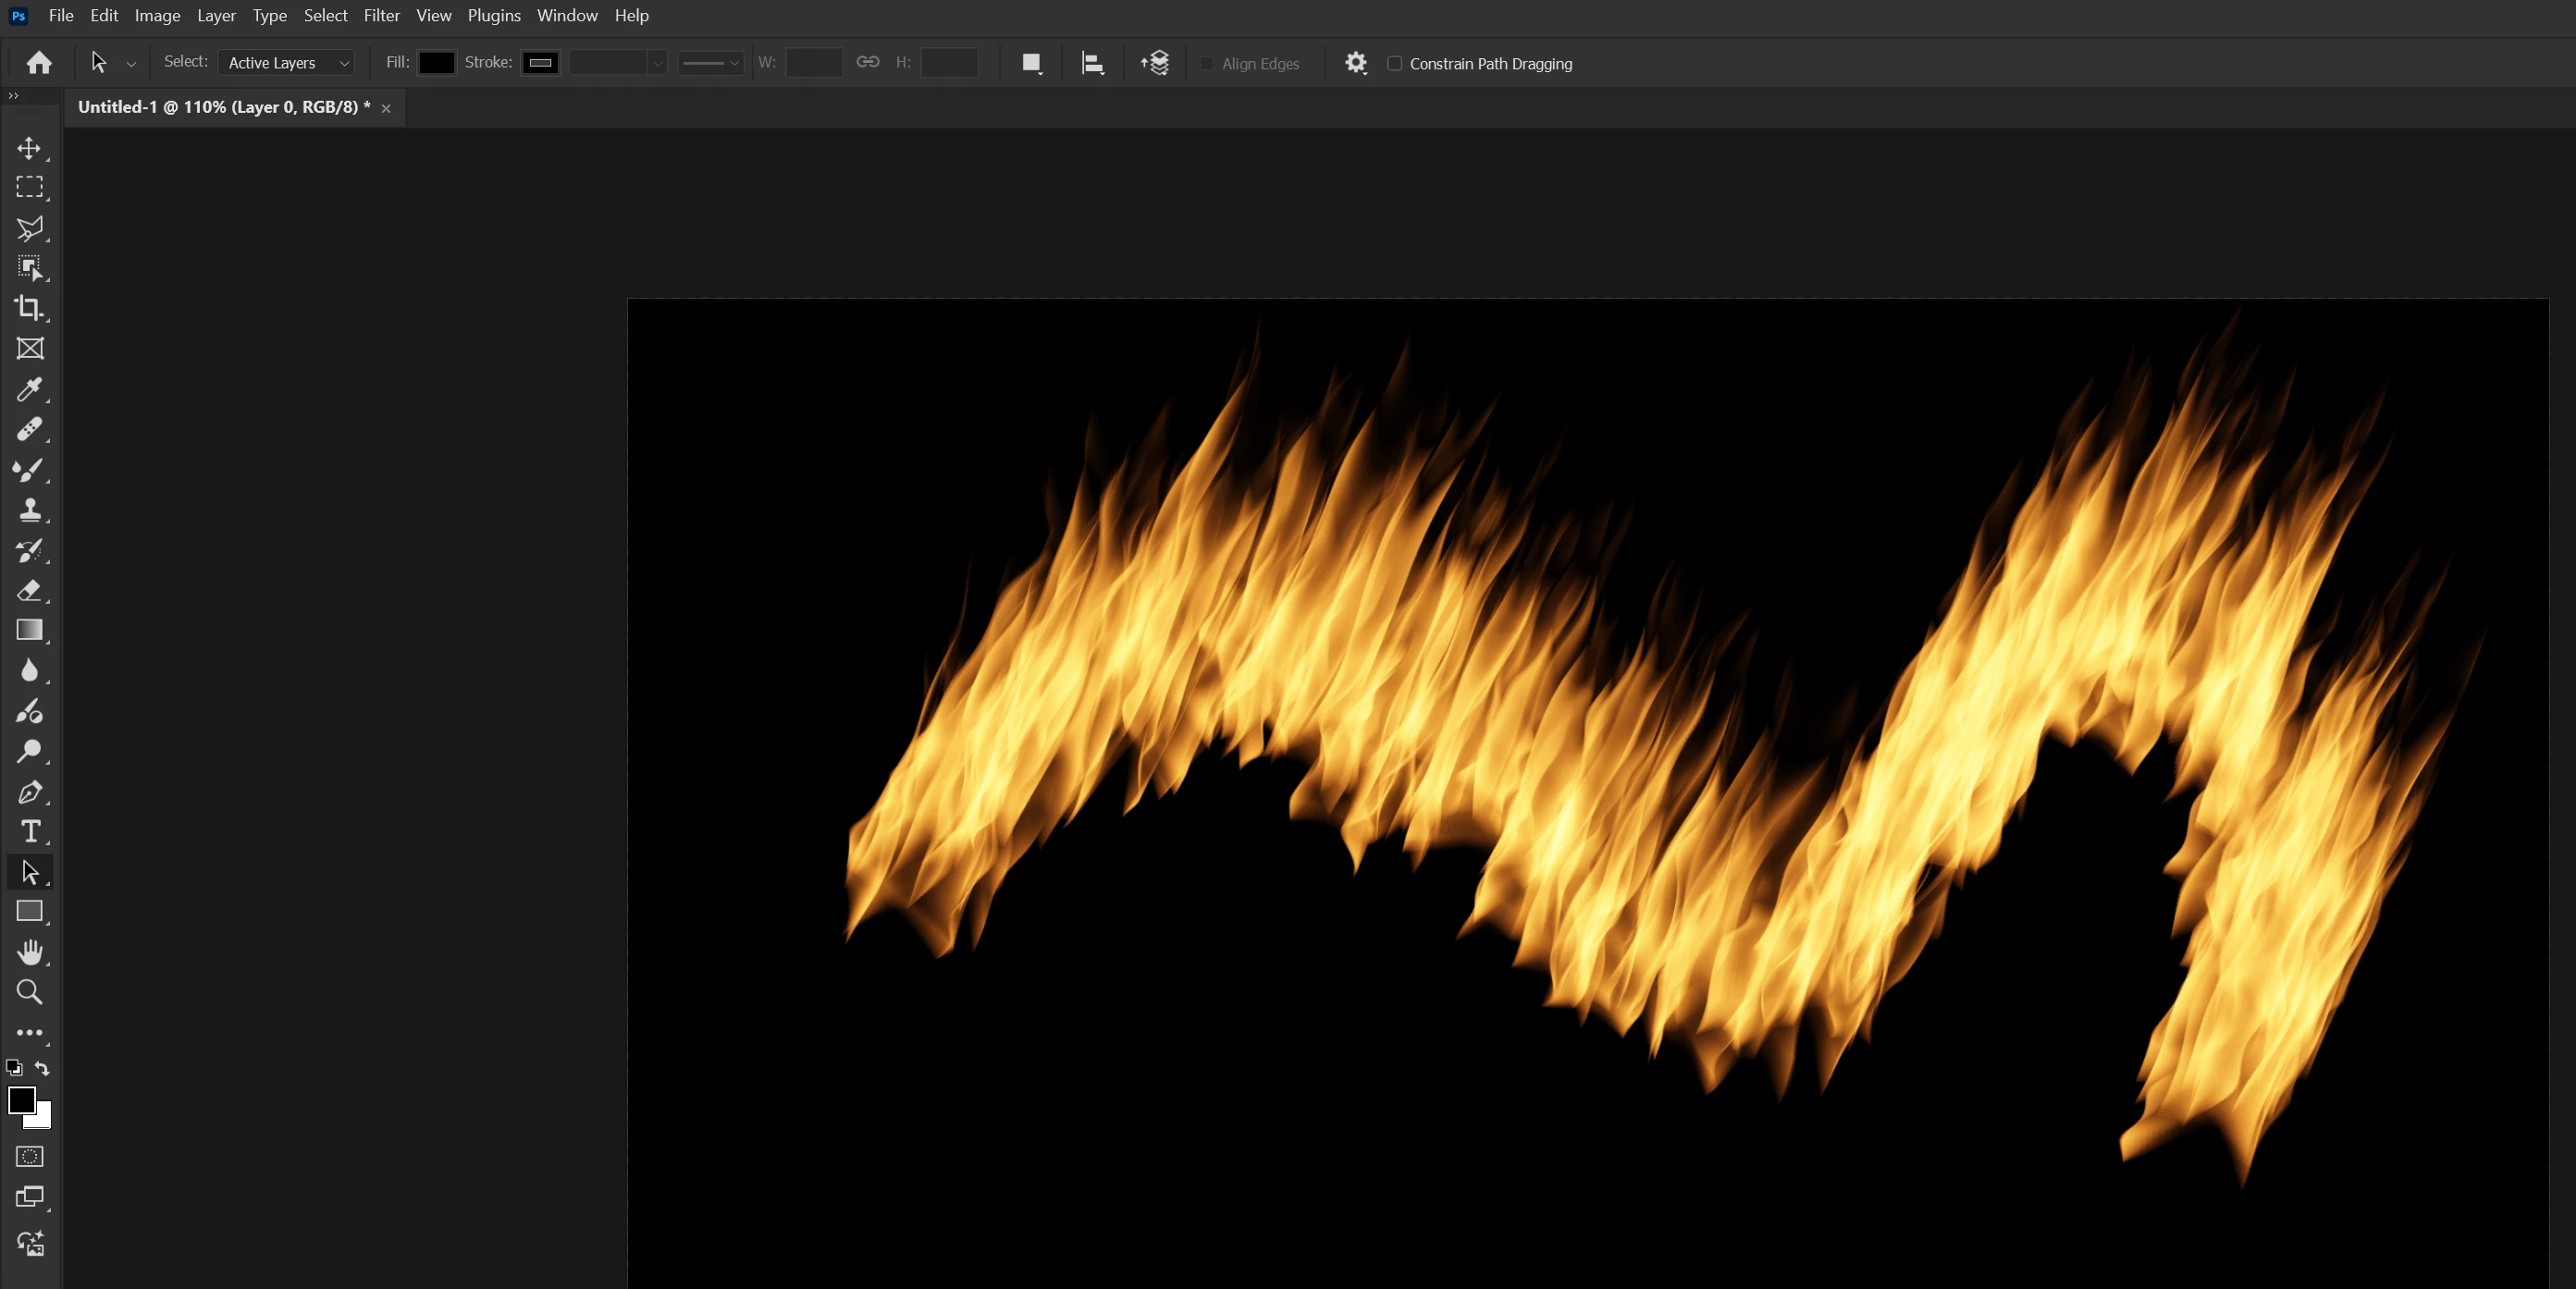Select the Crop tool
Image resolution: width=2576 pixels, height=1289 pixels.
pos(29,308)
